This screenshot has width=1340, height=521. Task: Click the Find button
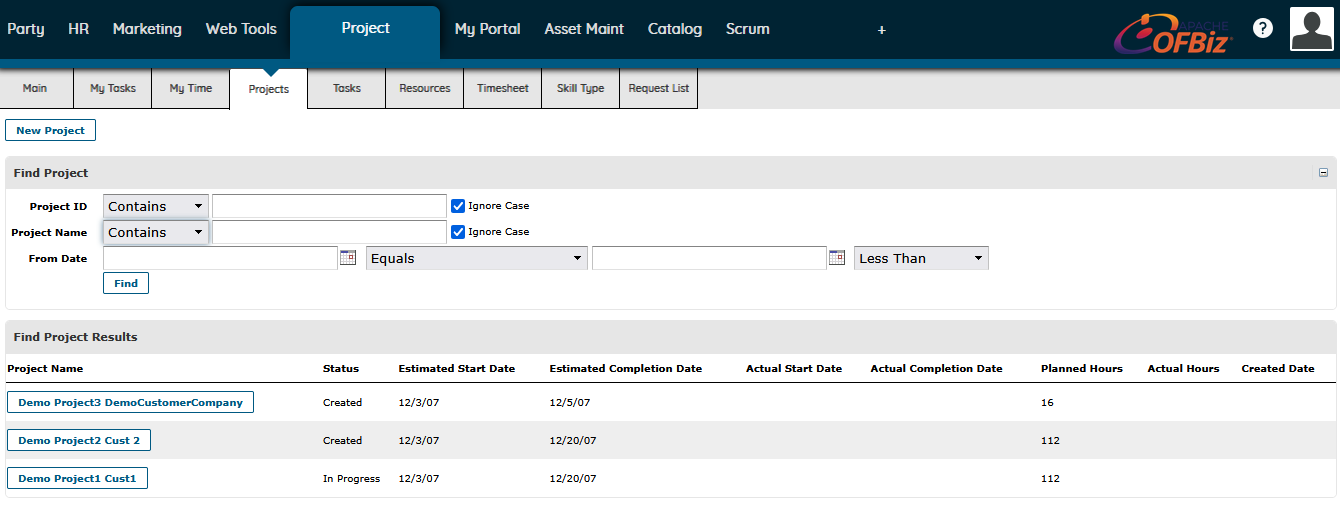pos(126,283)
